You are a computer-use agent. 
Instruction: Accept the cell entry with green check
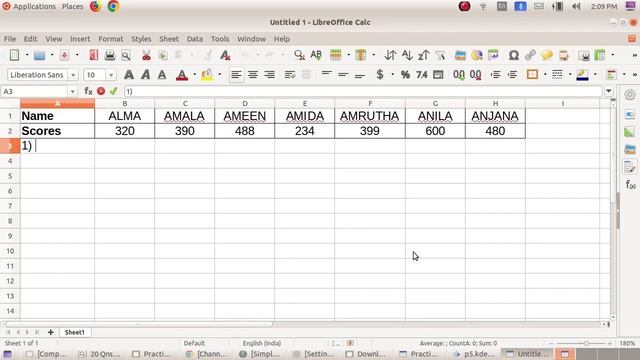(x=113, y=91)
